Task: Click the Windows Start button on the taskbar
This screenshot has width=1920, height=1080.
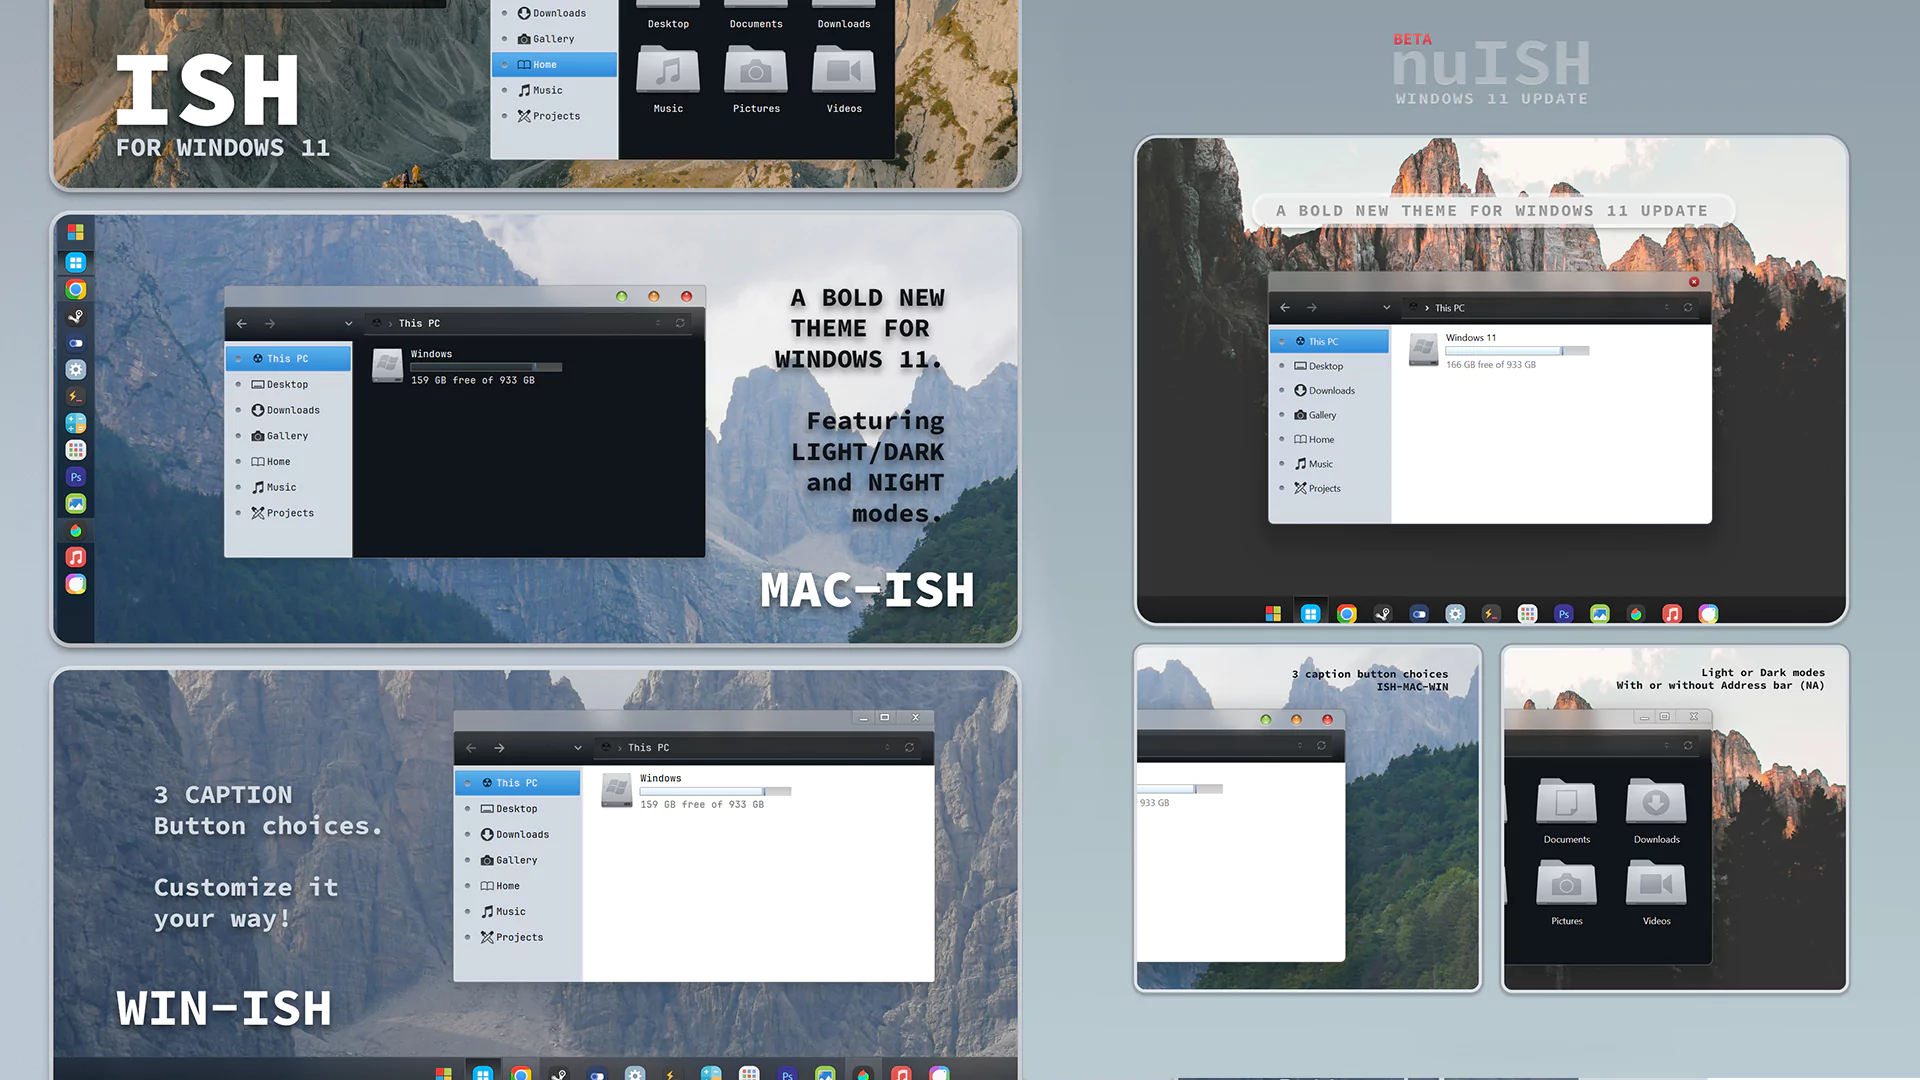Action: [445, 1073]
